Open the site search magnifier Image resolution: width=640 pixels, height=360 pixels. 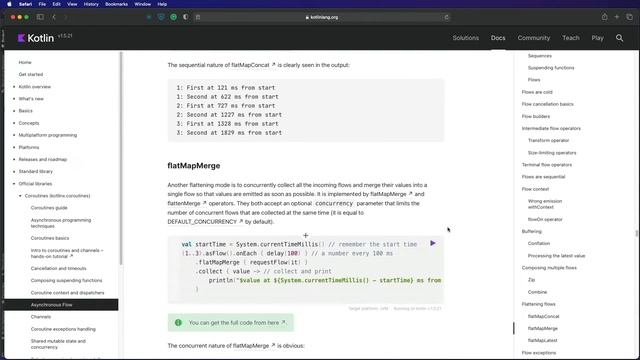(619, 38)
